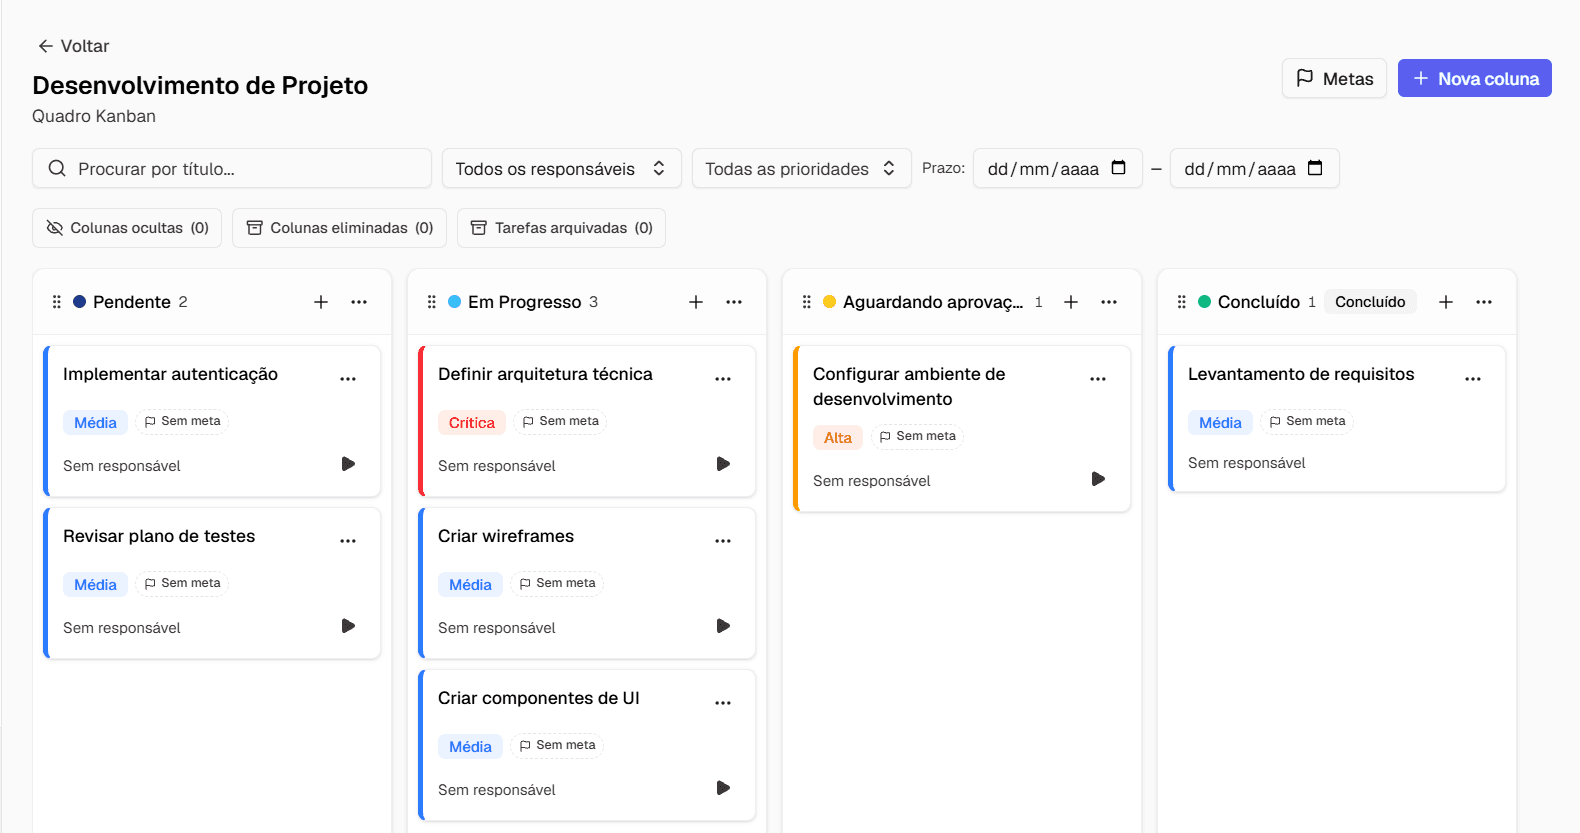Open Em Progresso column options menu
The image size is (1580, 833).
[734, 302]
